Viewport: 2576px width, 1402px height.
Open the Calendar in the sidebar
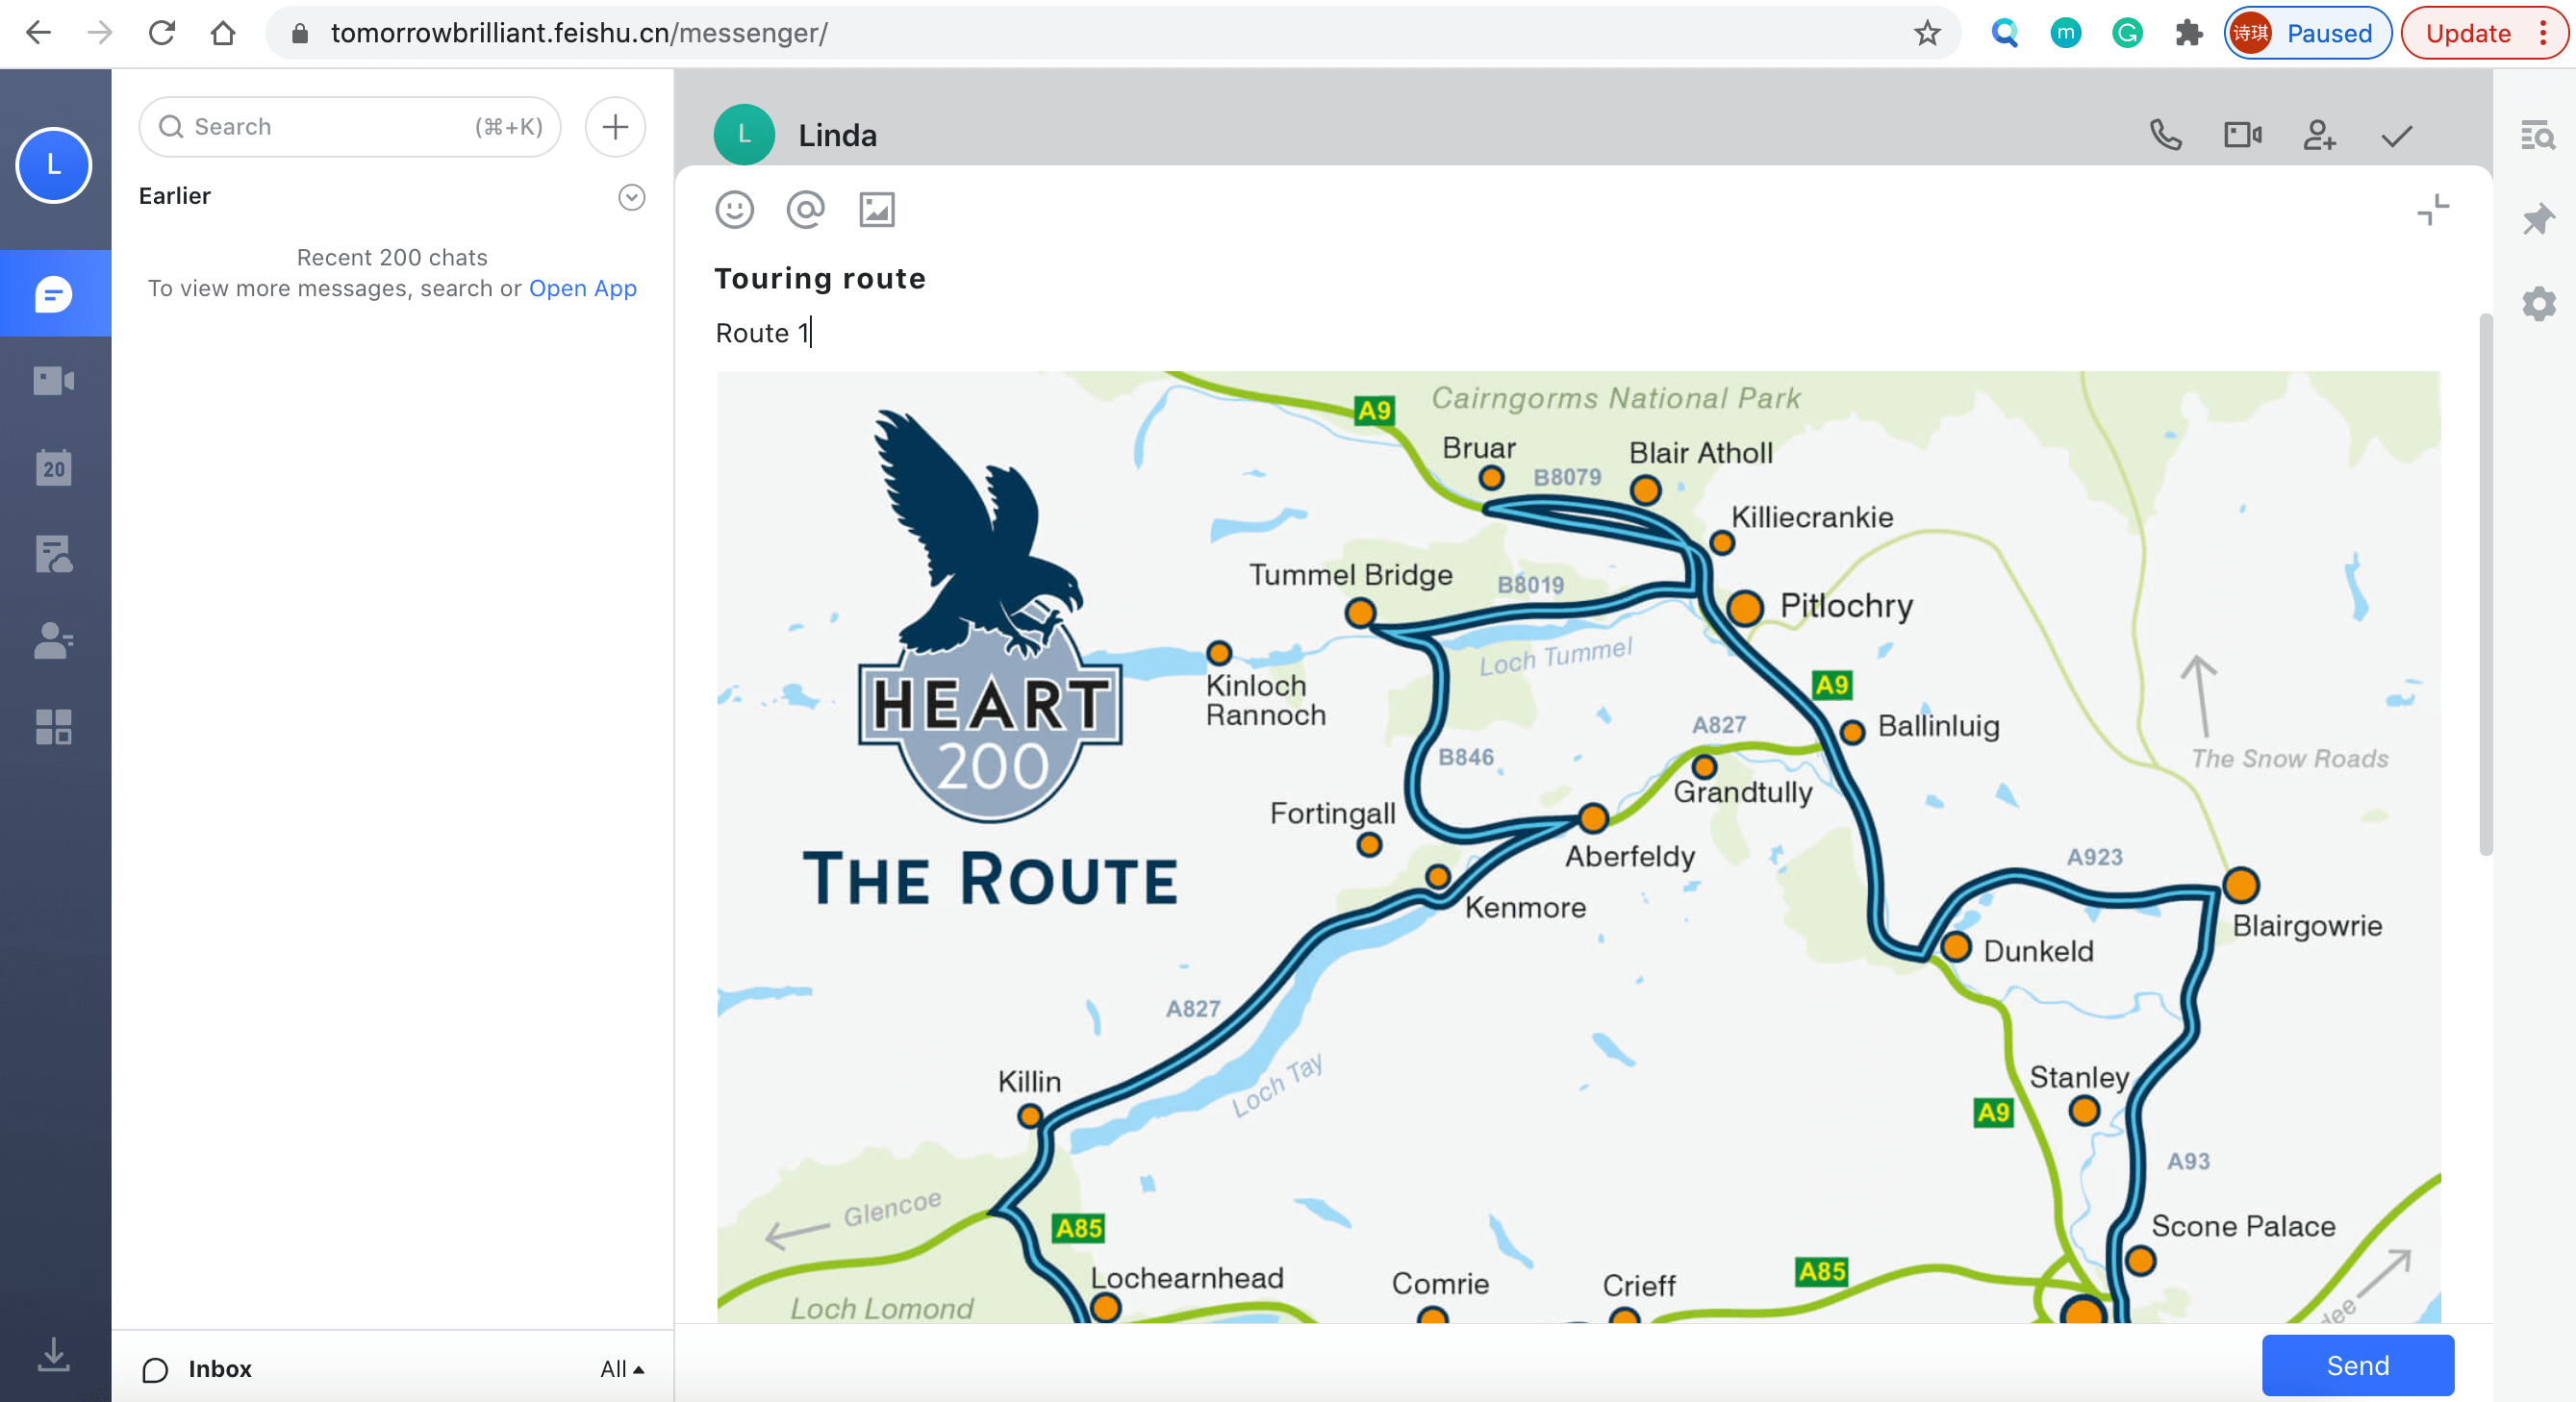54,467
